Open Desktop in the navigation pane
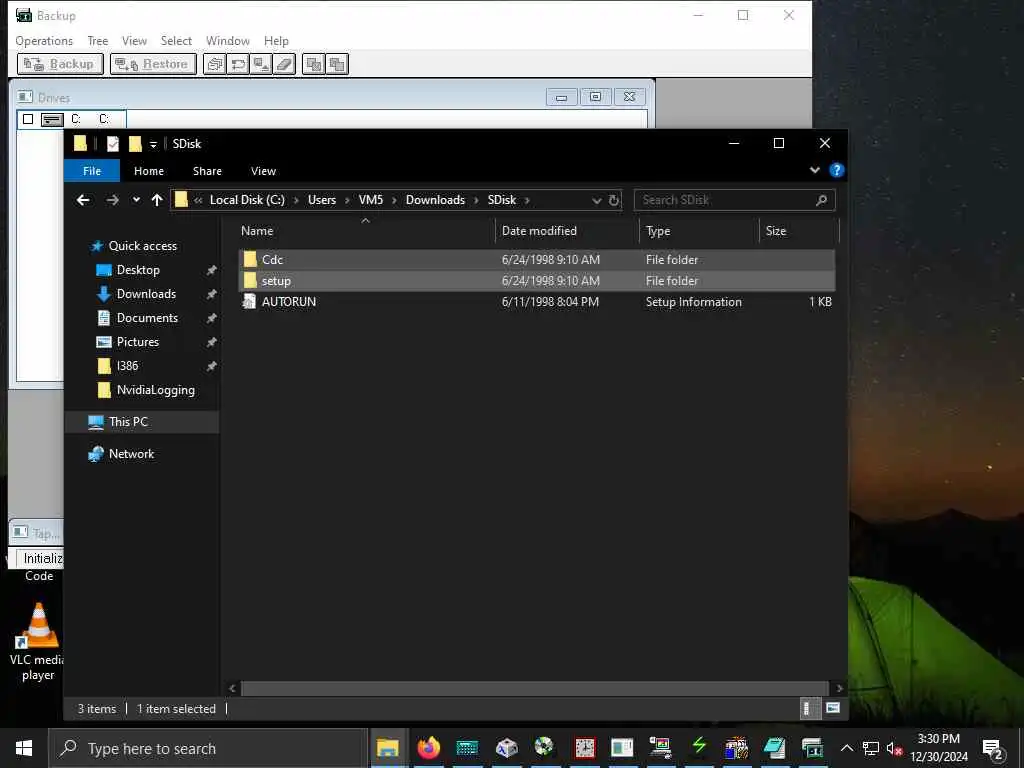 point(138,270)
